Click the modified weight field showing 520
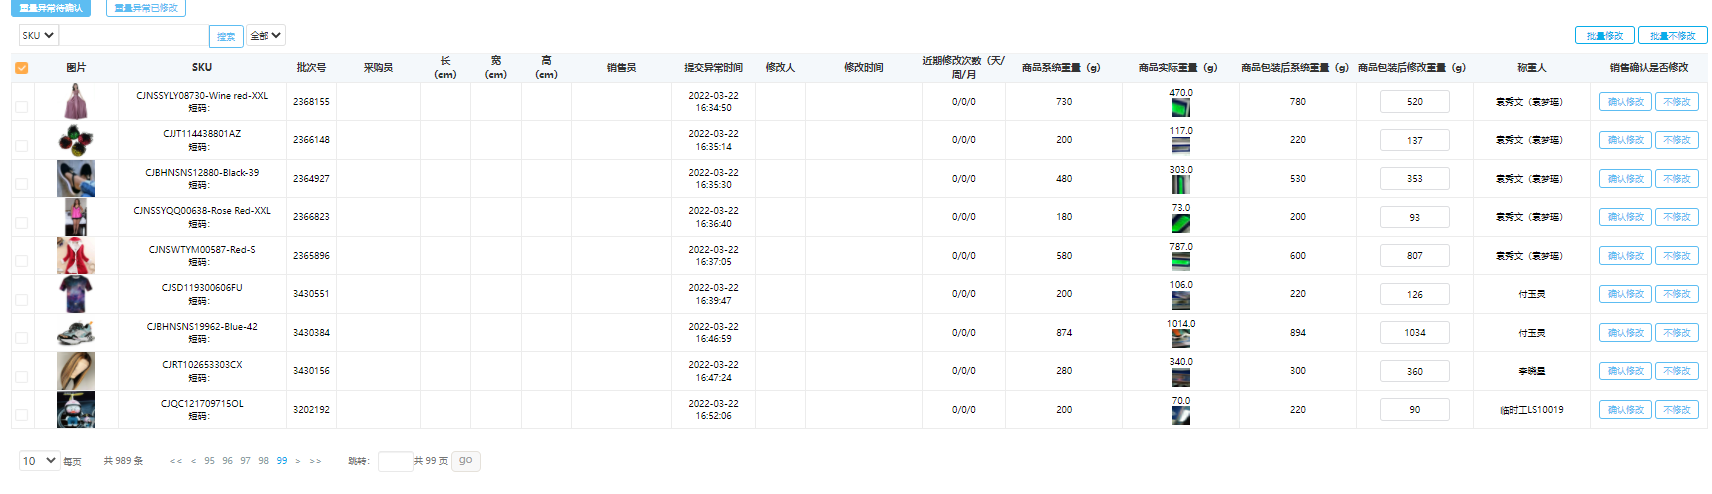 click(x=1414, y=102)
